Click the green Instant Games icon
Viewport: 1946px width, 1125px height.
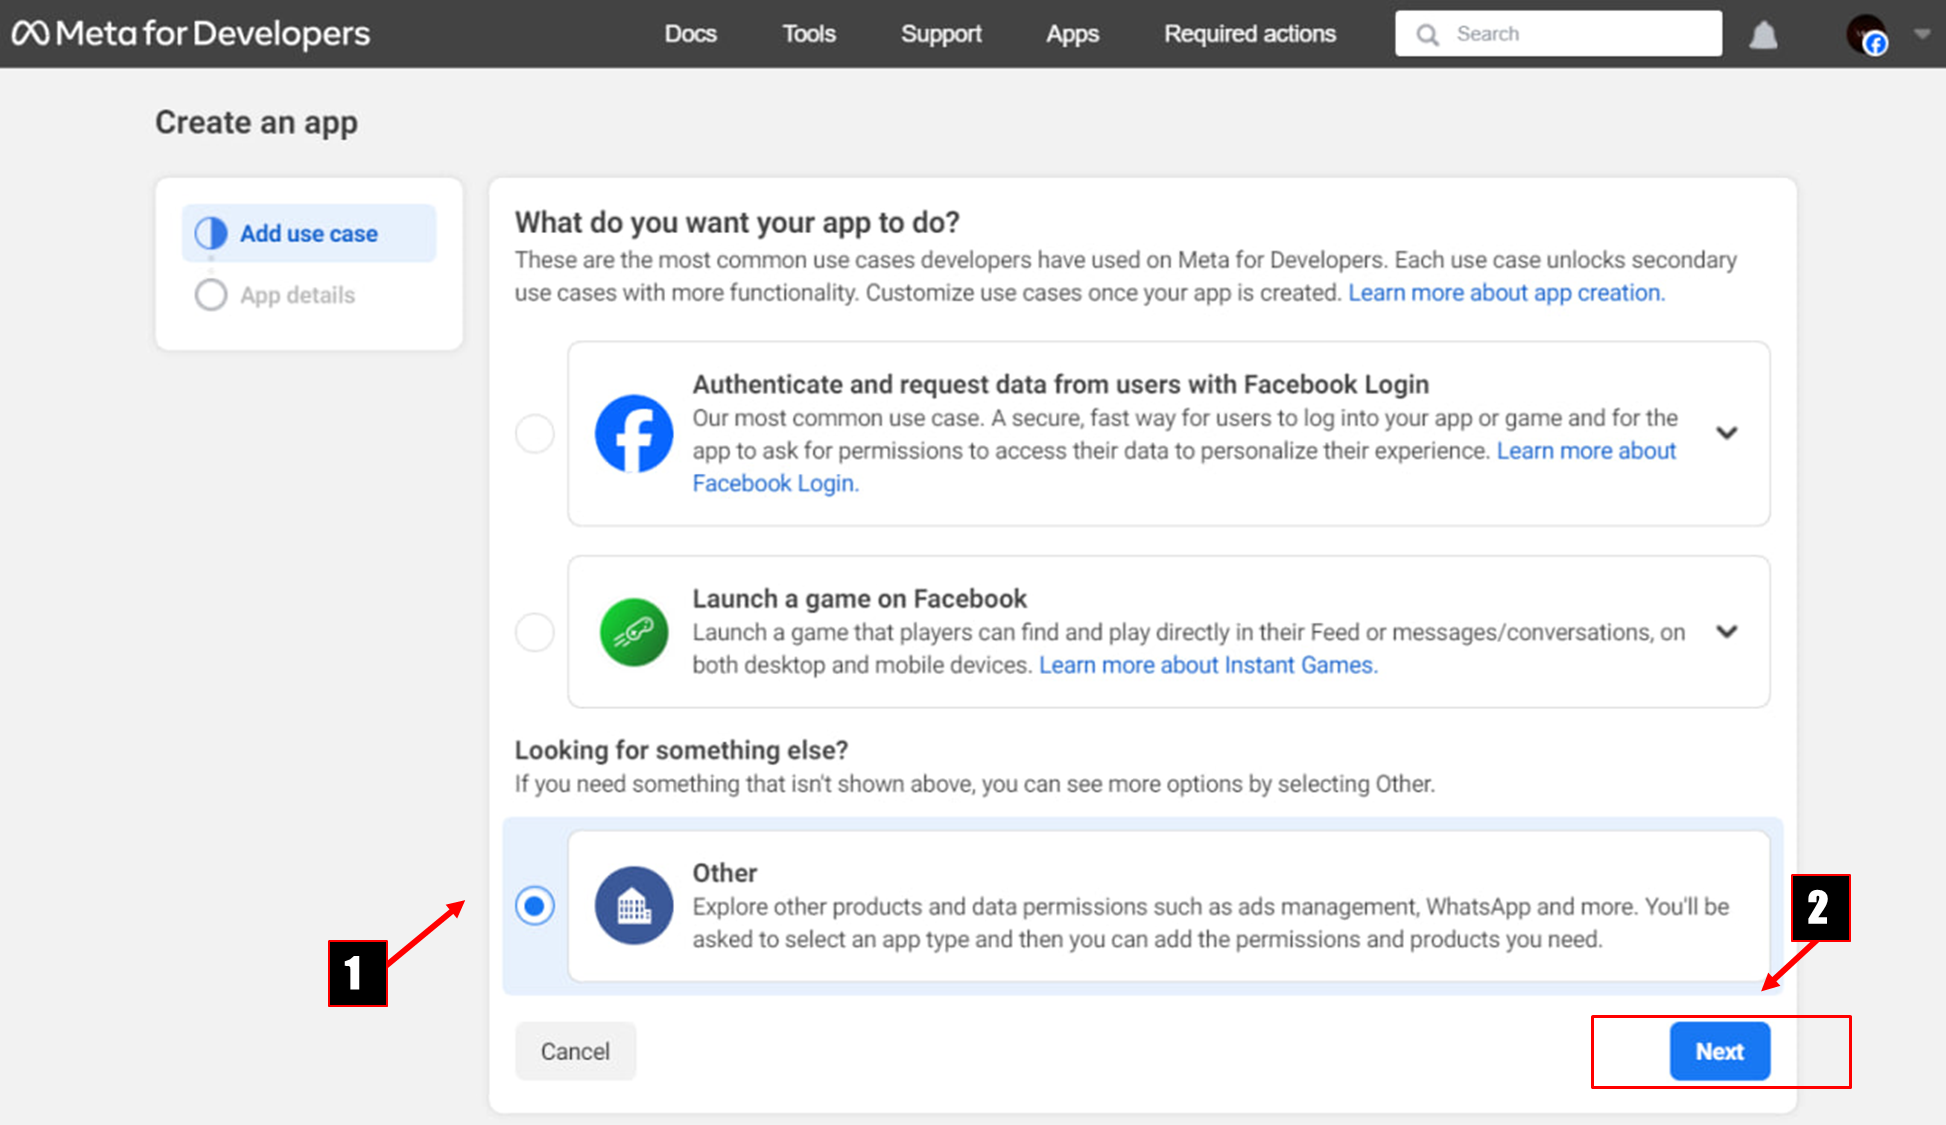(634, 632)
